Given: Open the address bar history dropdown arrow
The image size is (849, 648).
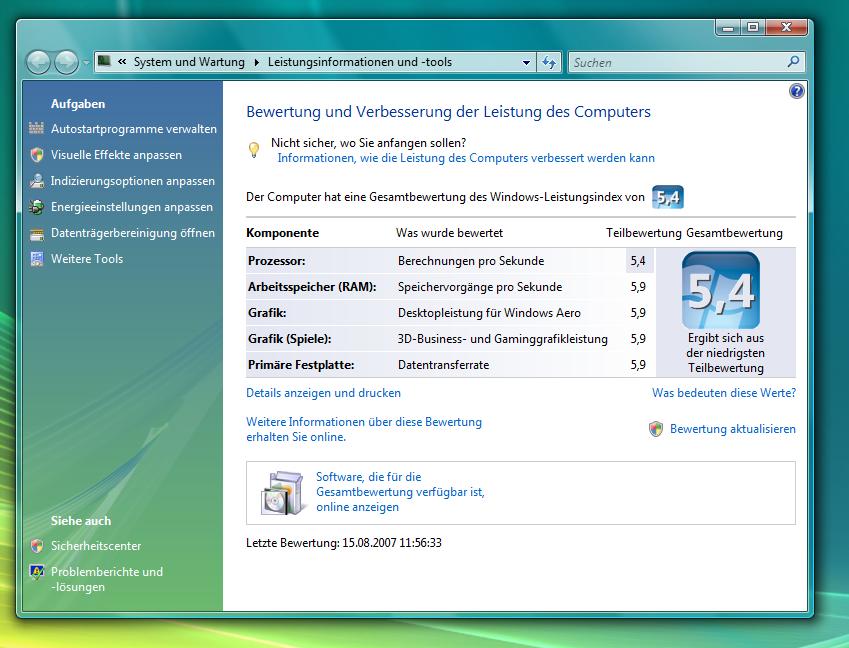Looking at the screenshot, I should pos(526,63).
